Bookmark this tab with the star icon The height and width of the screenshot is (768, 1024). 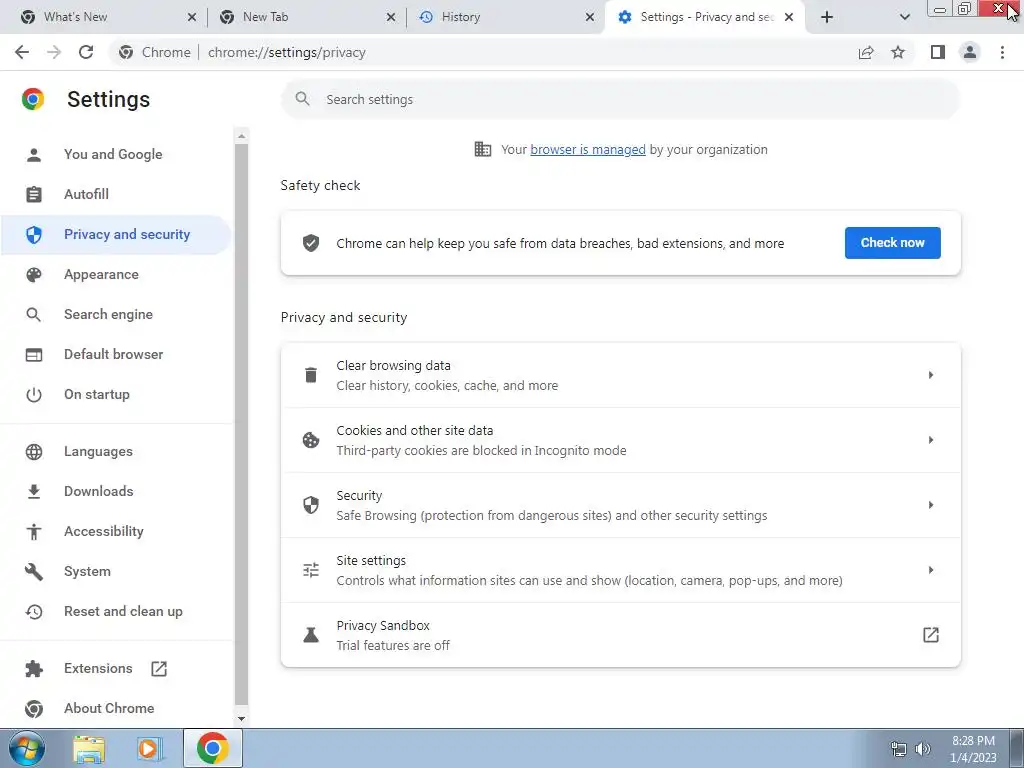coord(898,52)
